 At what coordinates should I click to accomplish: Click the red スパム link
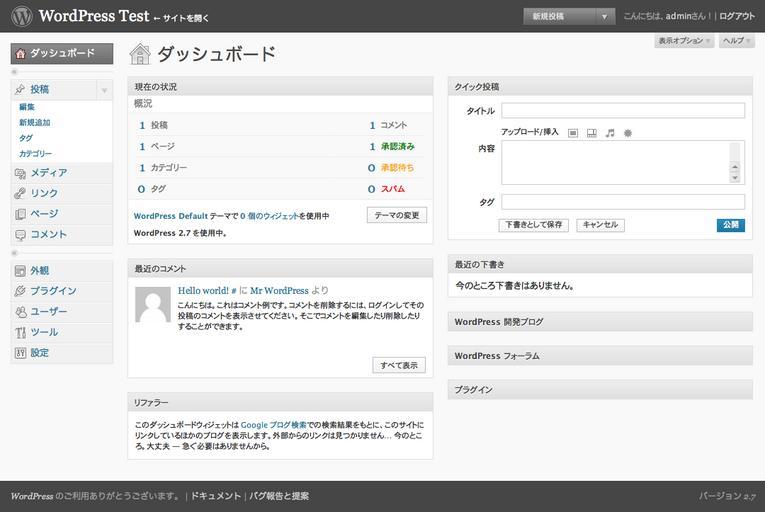[393, 189]
